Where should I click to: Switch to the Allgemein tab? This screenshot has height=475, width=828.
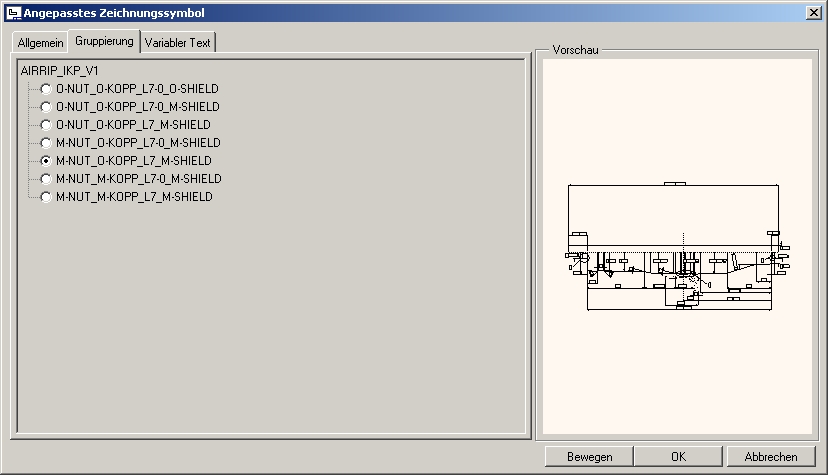40,43
